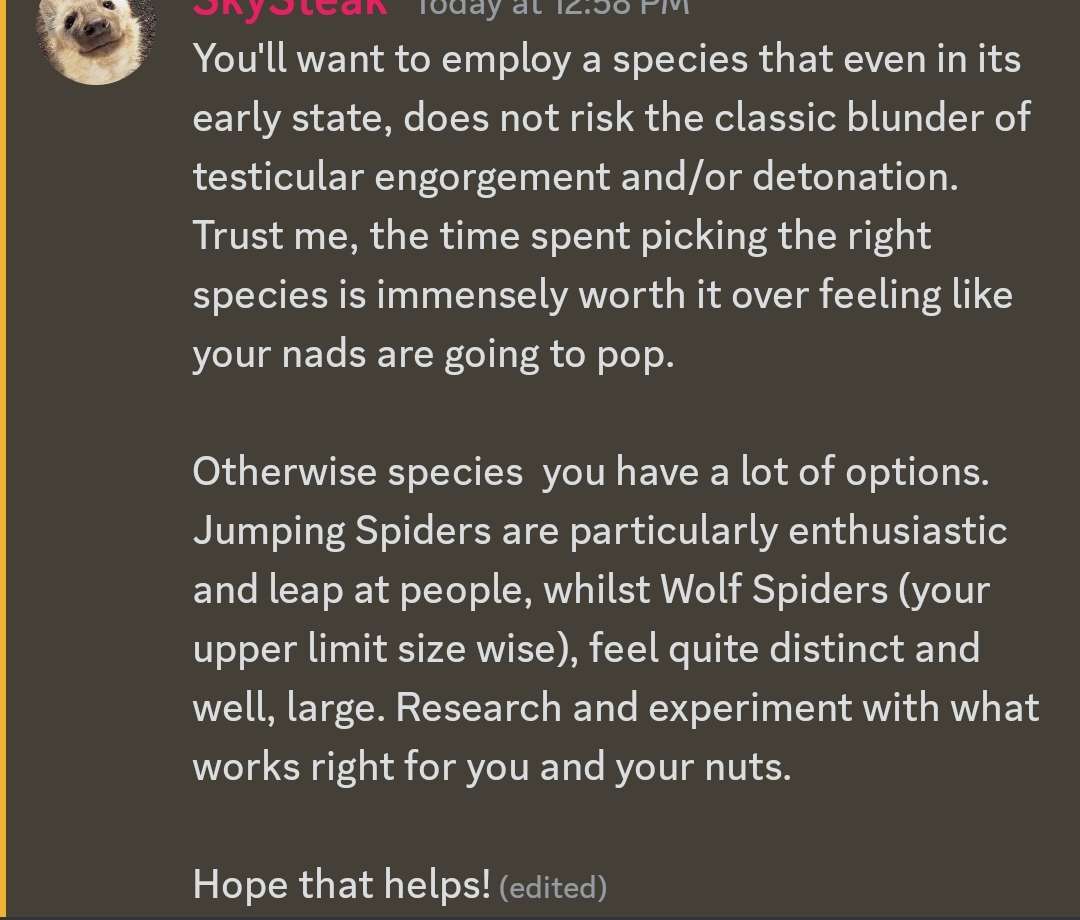Click the line starting "Otherwise species you have"
1080x920 pixels.
coord(591,472)
